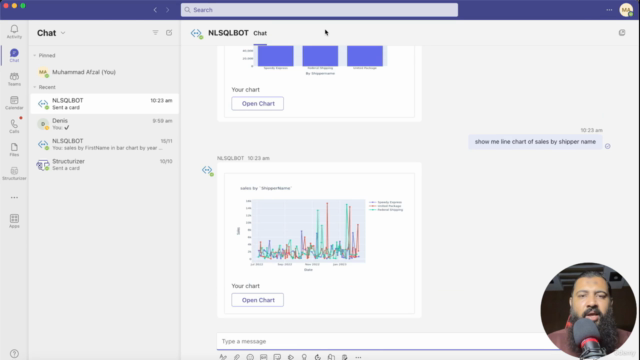
Task: Start a new chat with compose icon
Action: click(x=169, y=33)
